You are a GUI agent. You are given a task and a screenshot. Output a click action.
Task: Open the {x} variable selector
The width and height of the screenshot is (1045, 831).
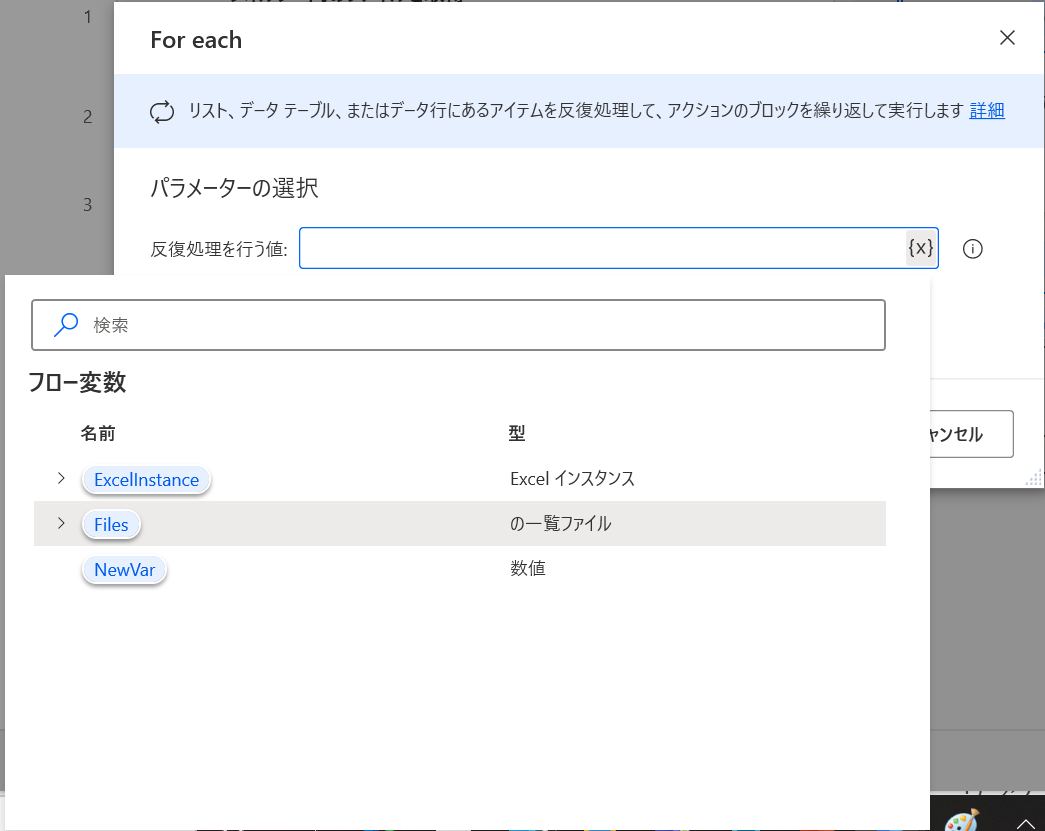[x=919, y=248]
